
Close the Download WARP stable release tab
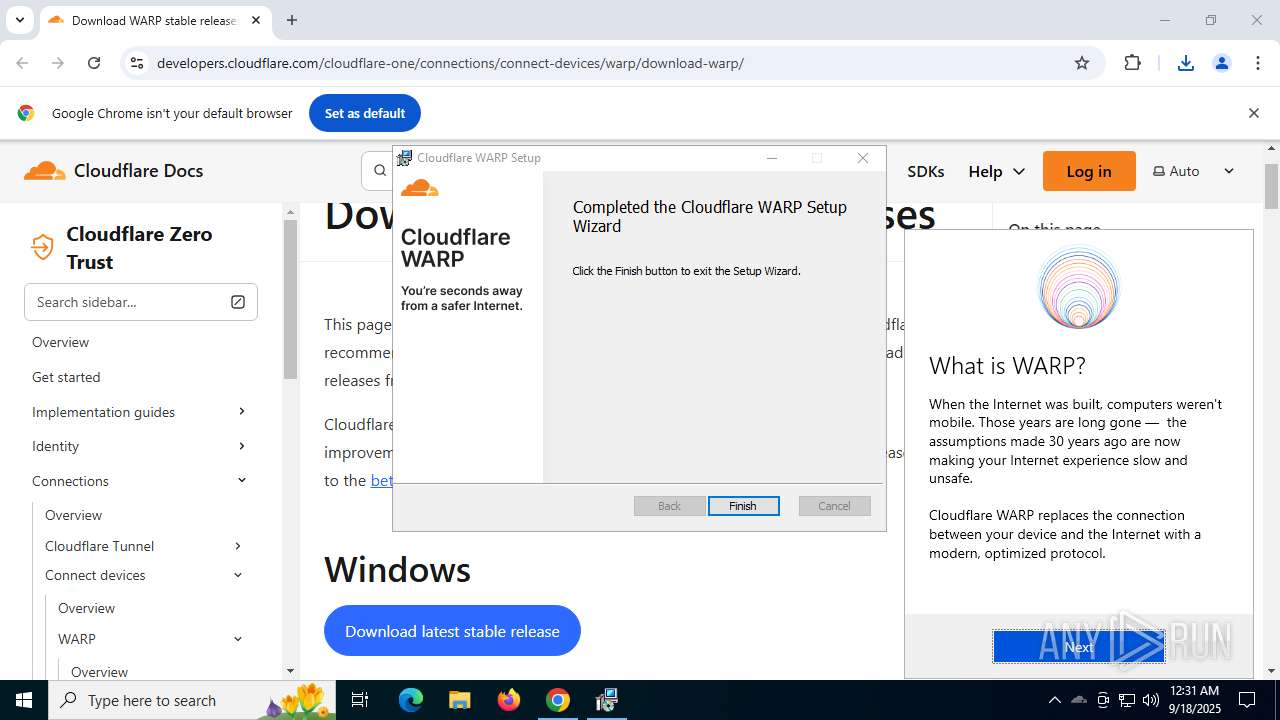coord(256,20)
